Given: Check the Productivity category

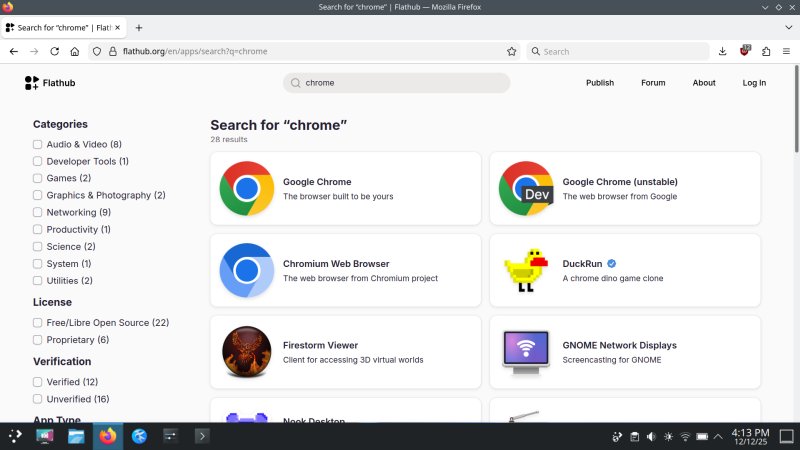Looking at the screenshot, I should coord(37,230).
